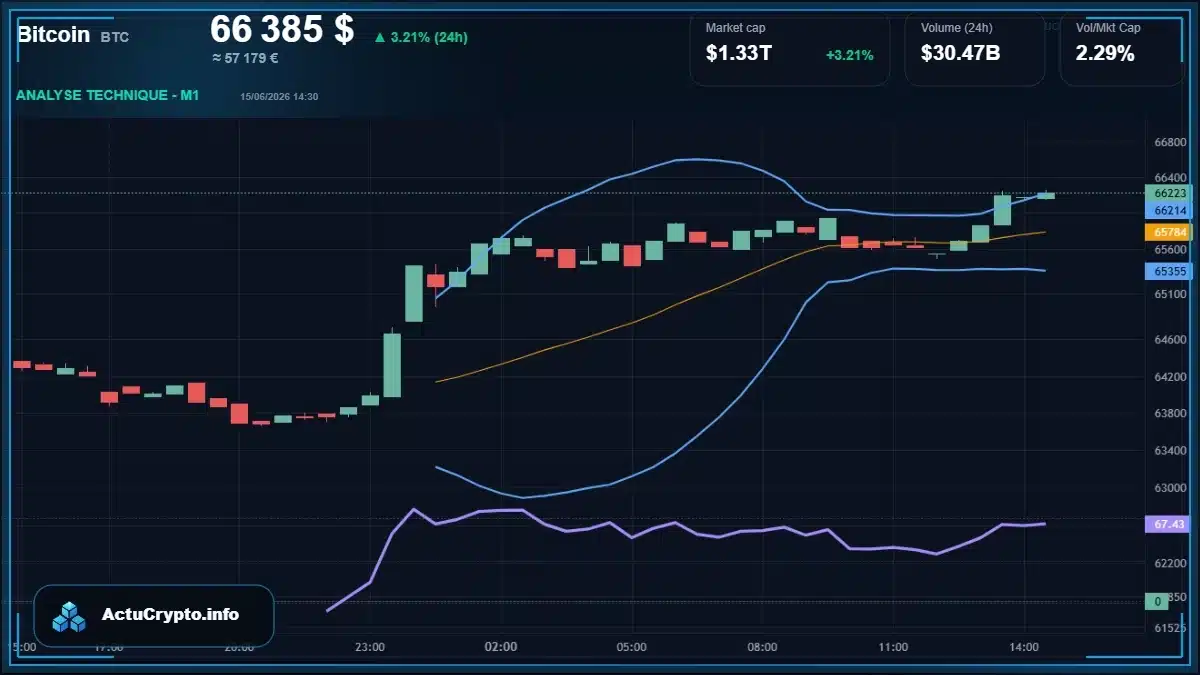
Task: Click the green 66223 current price tag
Action: [1168, 193]
